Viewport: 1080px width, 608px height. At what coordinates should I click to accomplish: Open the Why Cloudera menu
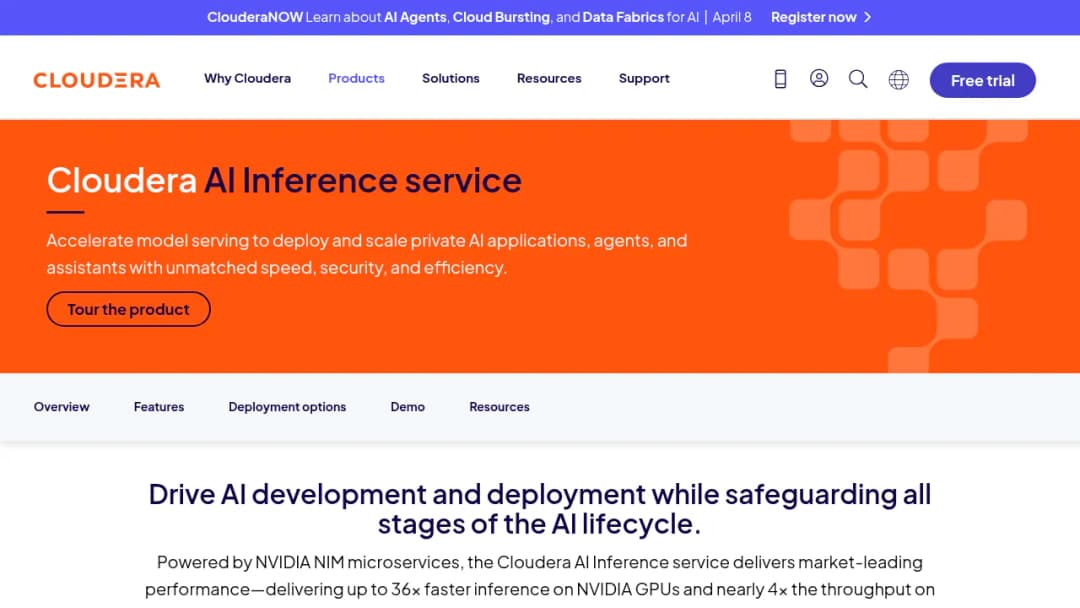(247, 78)
